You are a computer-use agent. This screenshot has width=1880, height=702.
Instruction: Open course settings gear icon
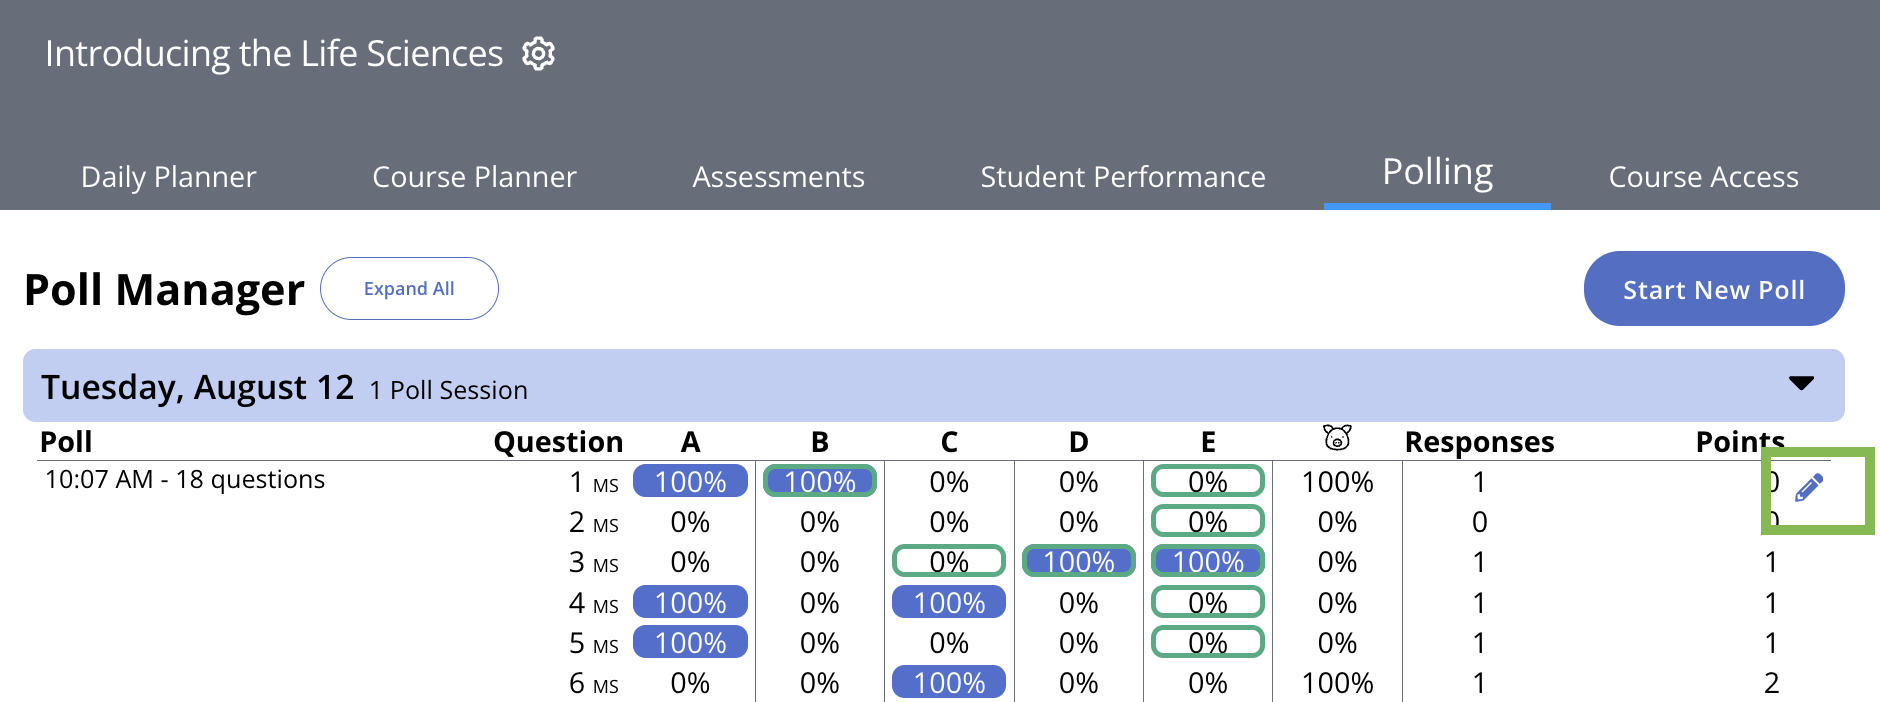(538, 54)
